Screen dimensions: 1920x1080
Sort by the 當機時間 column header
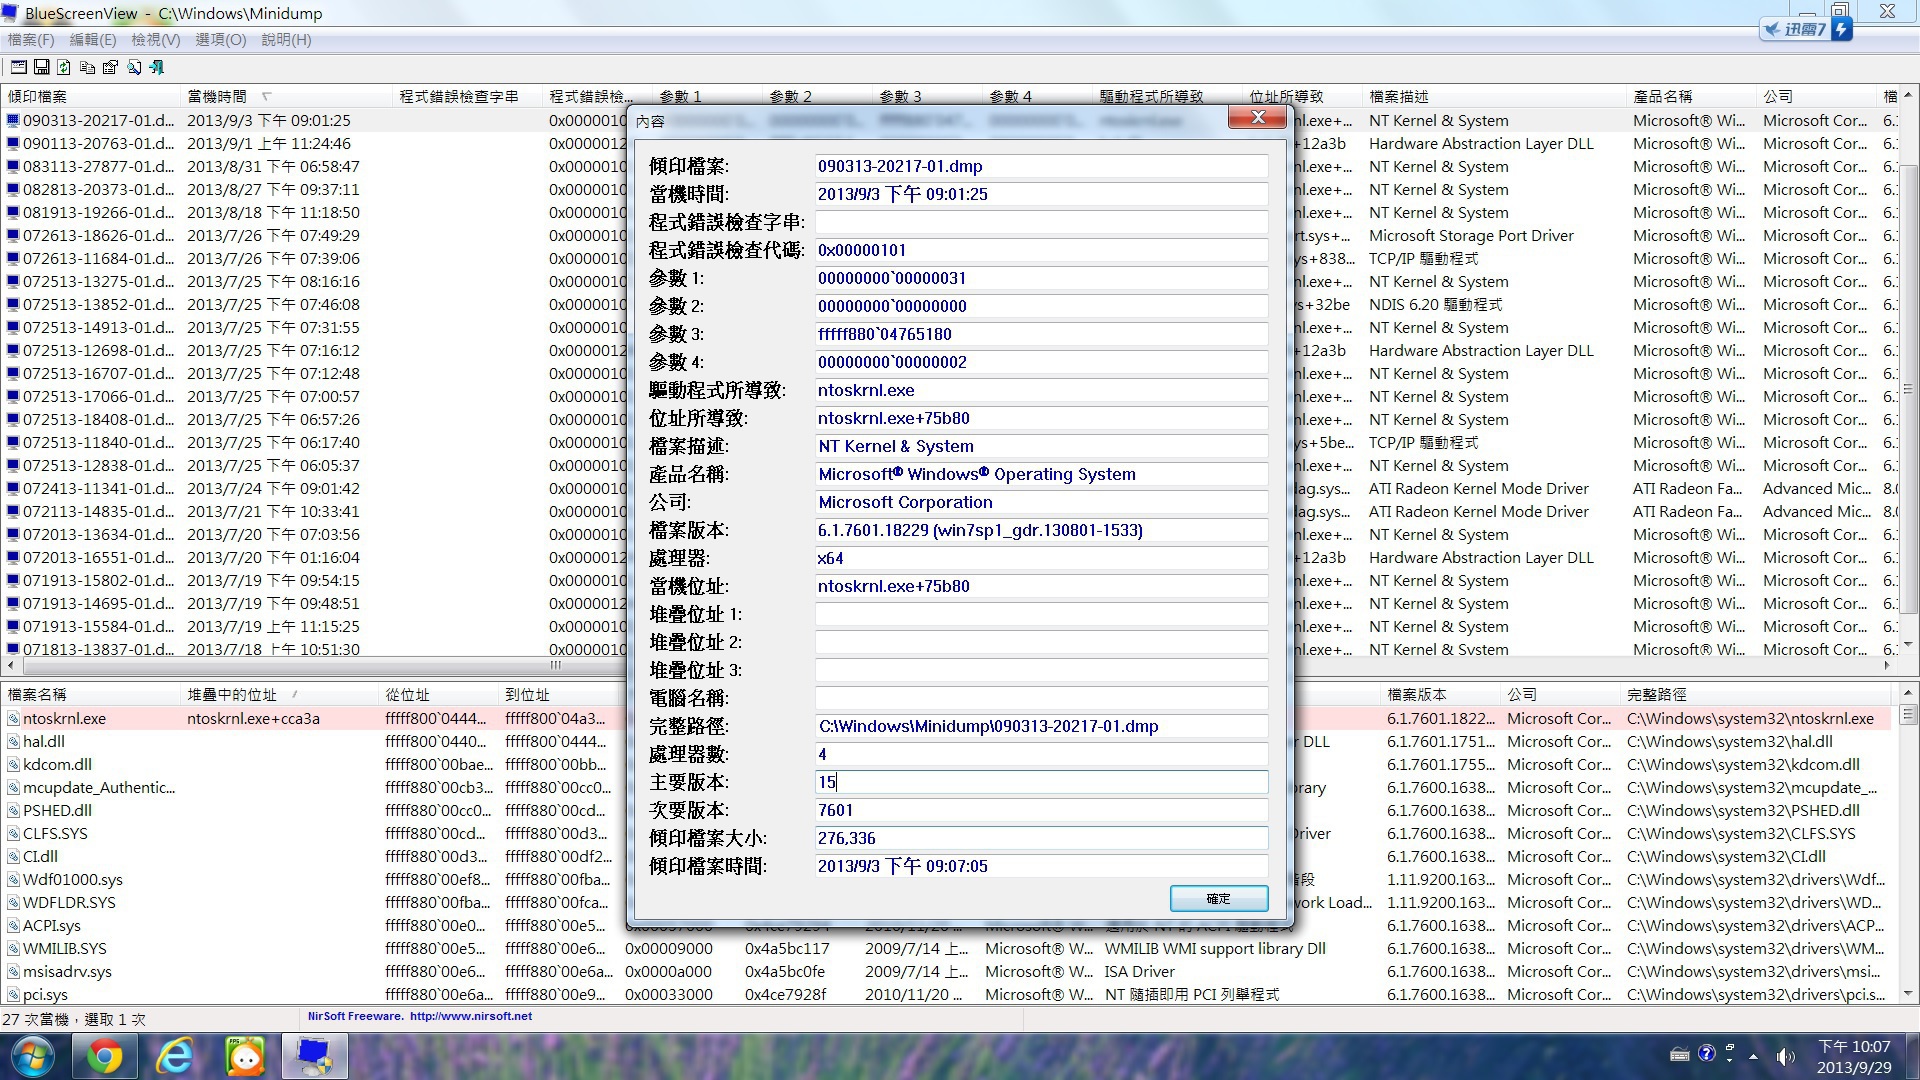tap(287, 96)
